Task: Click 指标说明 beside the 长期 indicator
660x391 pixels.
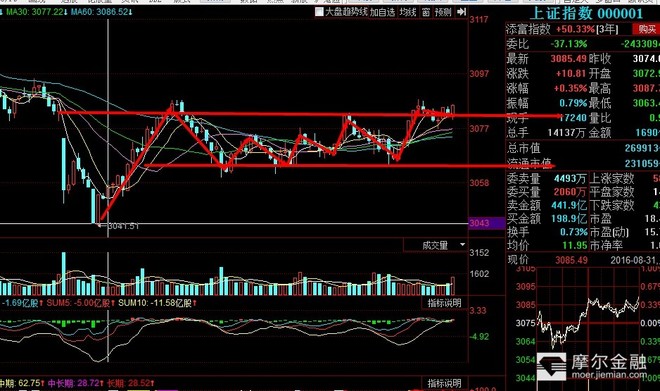Action: click(444, 383)
